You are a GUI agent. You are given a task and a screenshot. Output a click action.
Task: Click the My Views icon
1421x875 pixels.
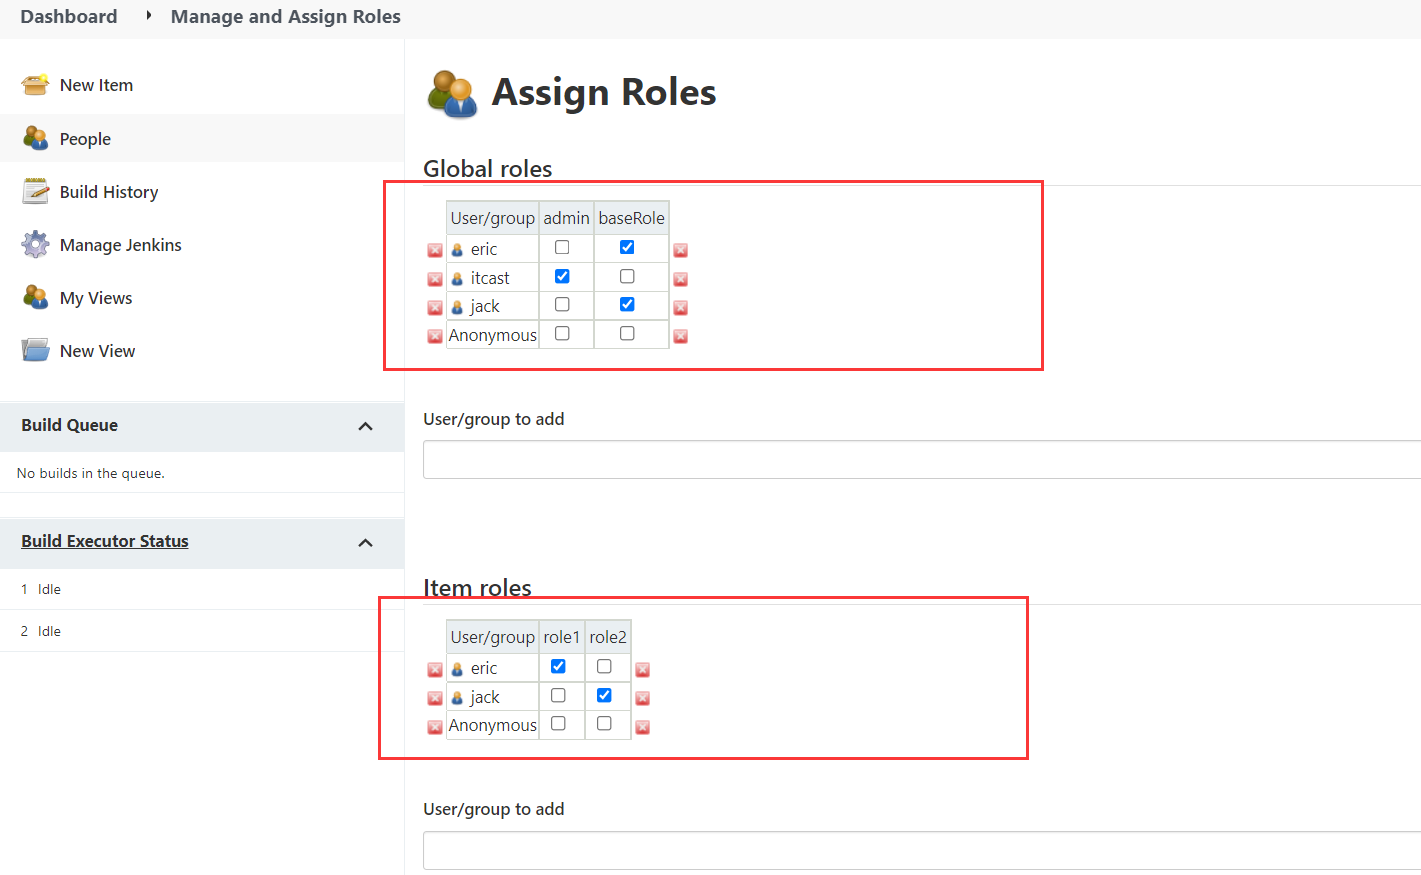(36, 297)
